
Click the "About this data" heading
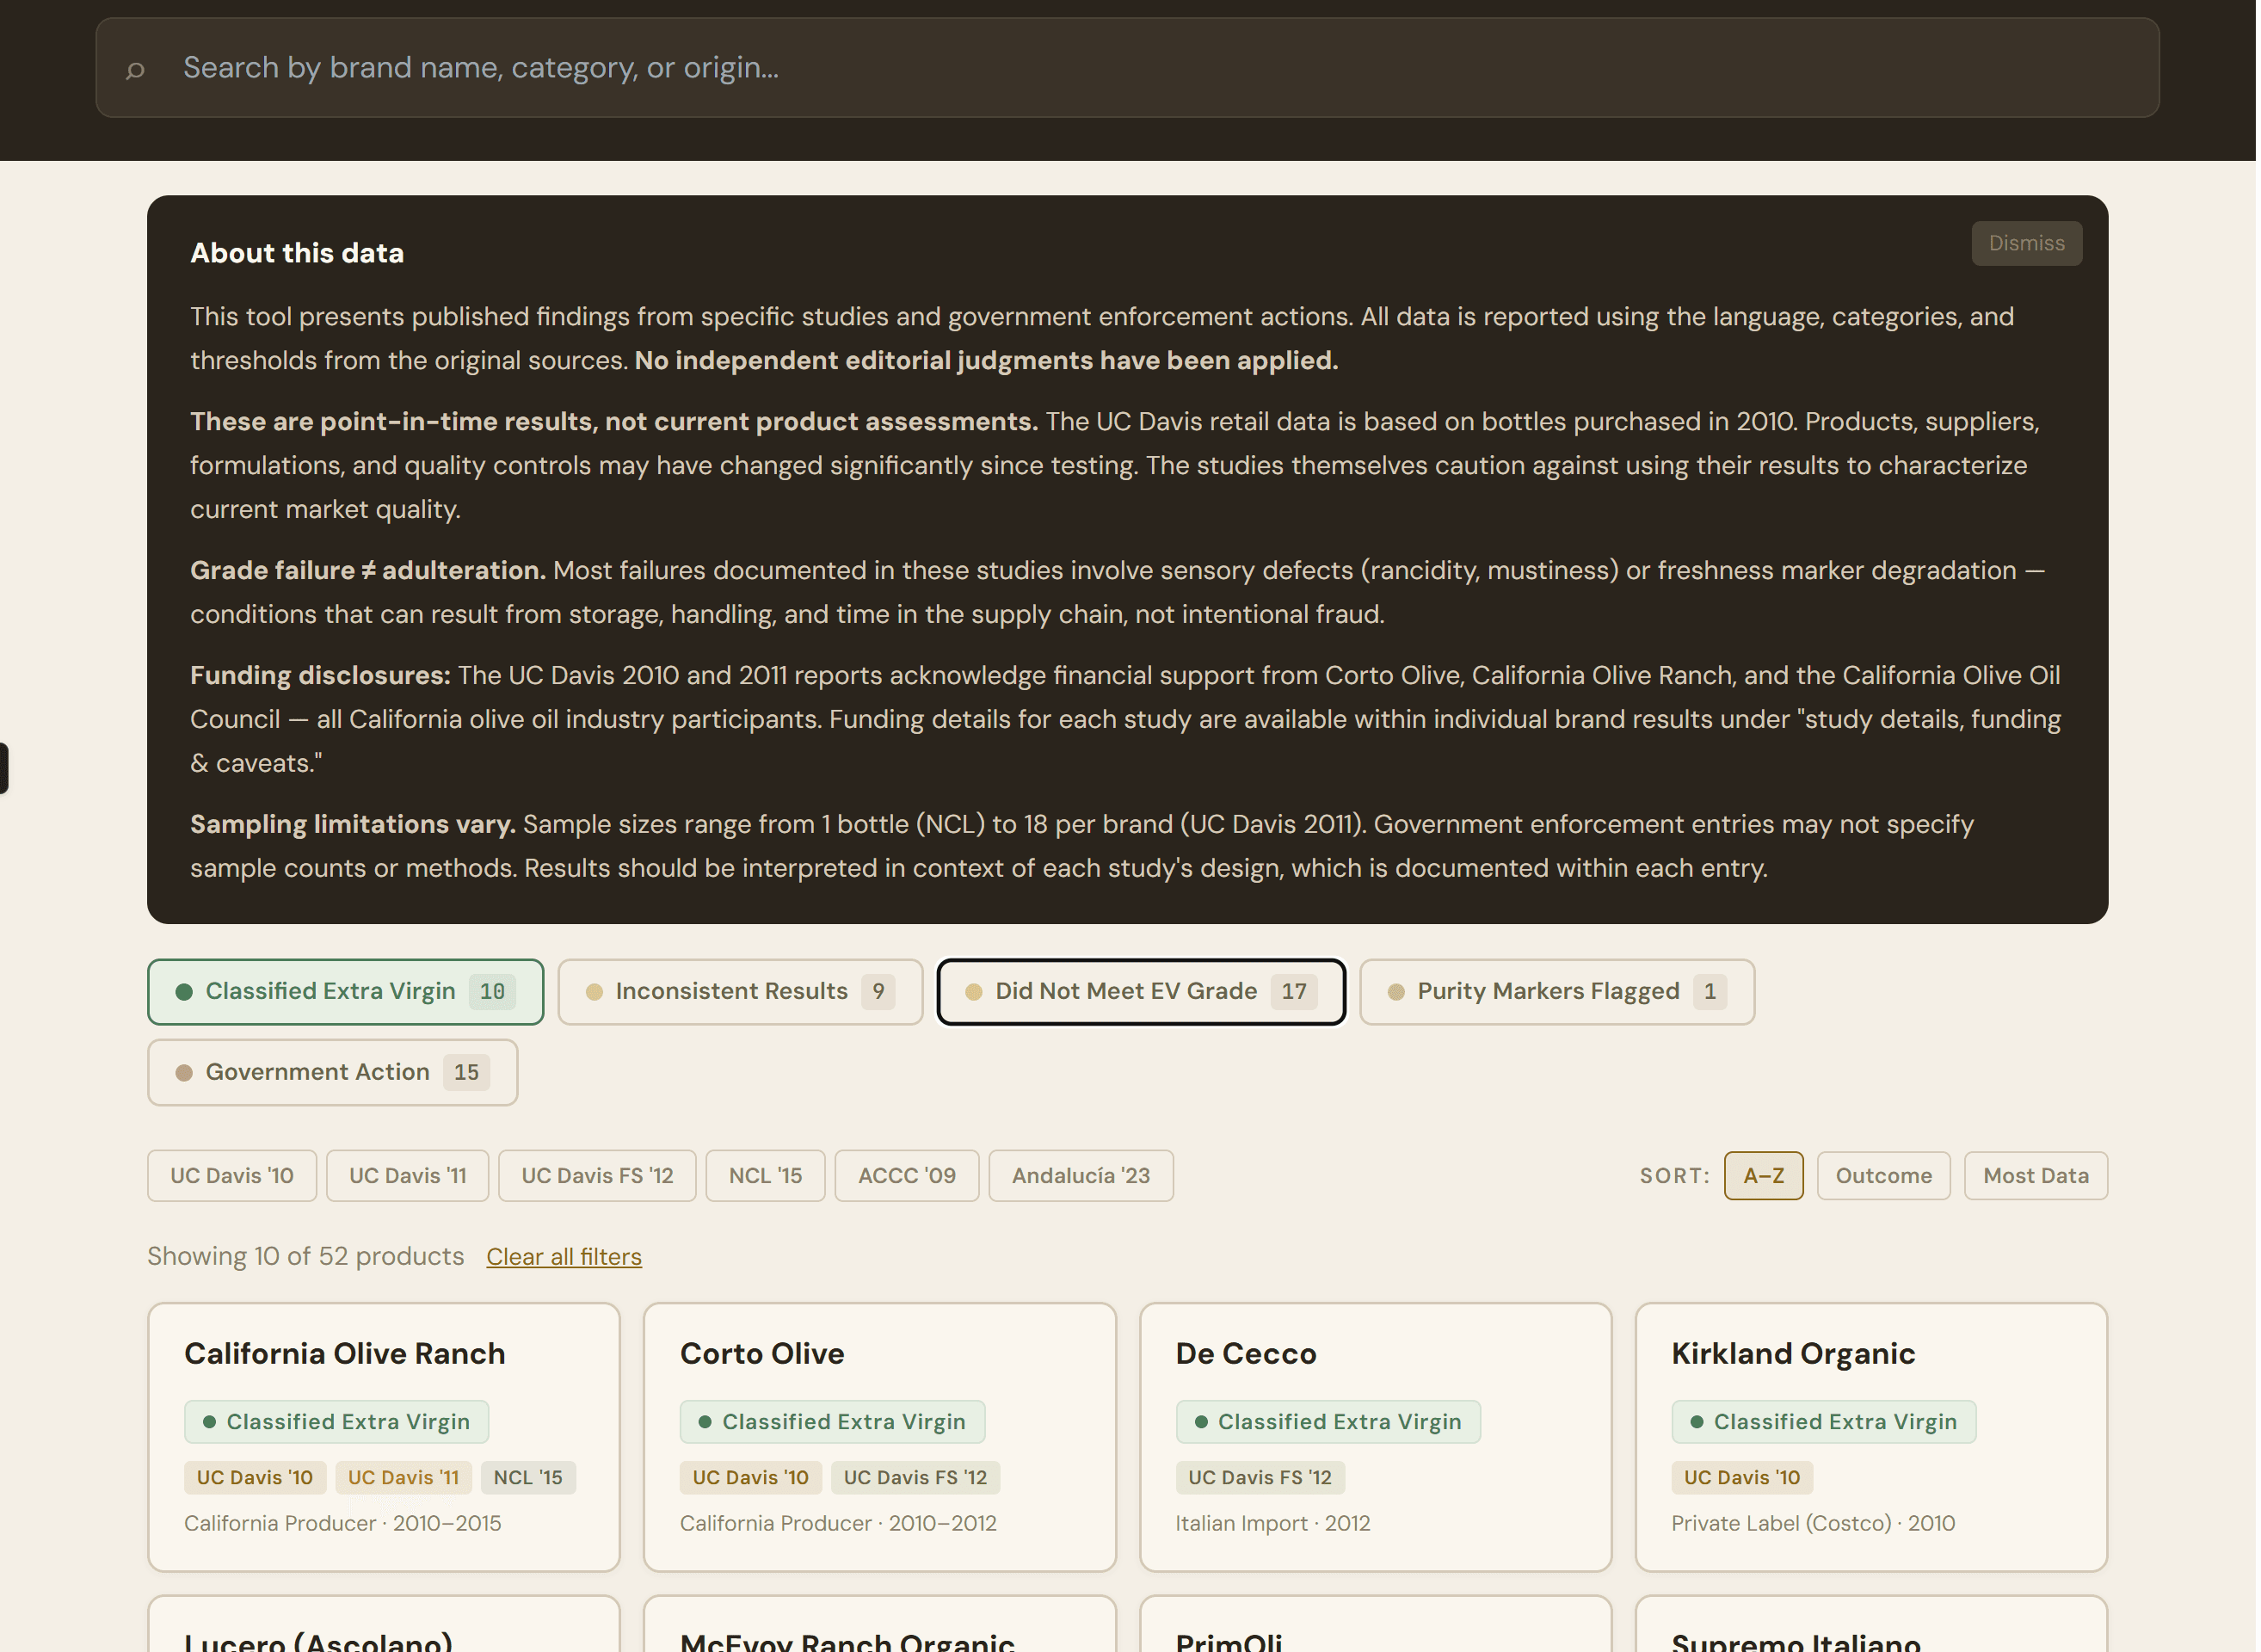pyautogui.click(x=298, y=253)
